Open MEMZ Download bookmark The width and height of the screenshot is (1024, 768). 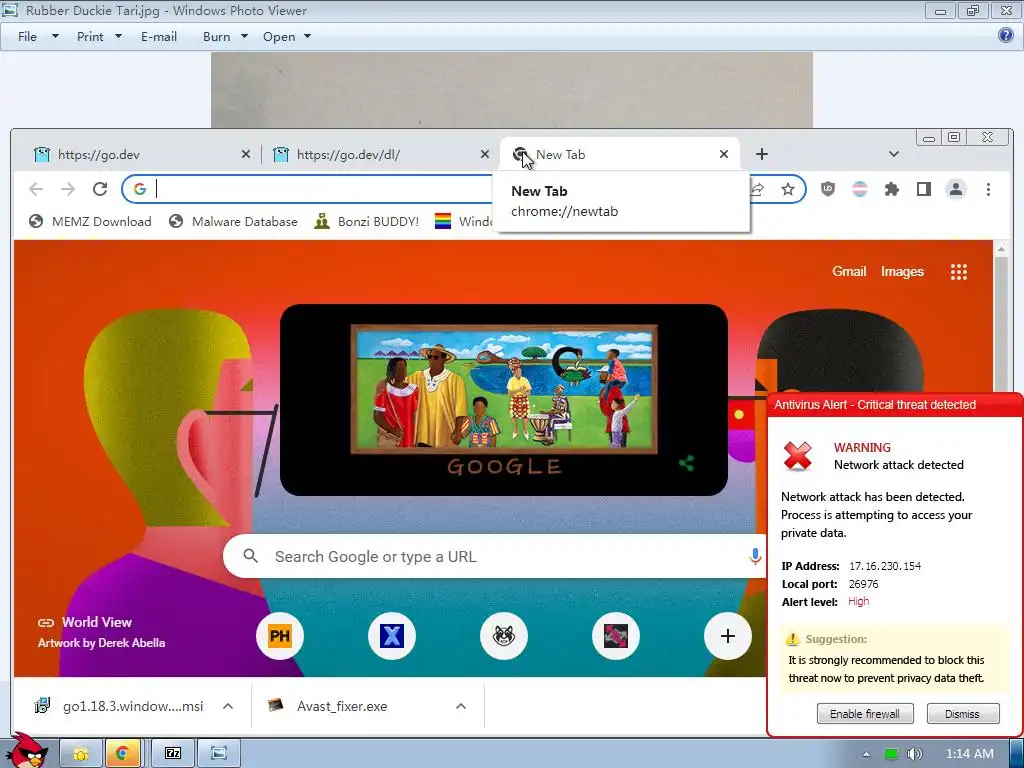click(90, 221)
